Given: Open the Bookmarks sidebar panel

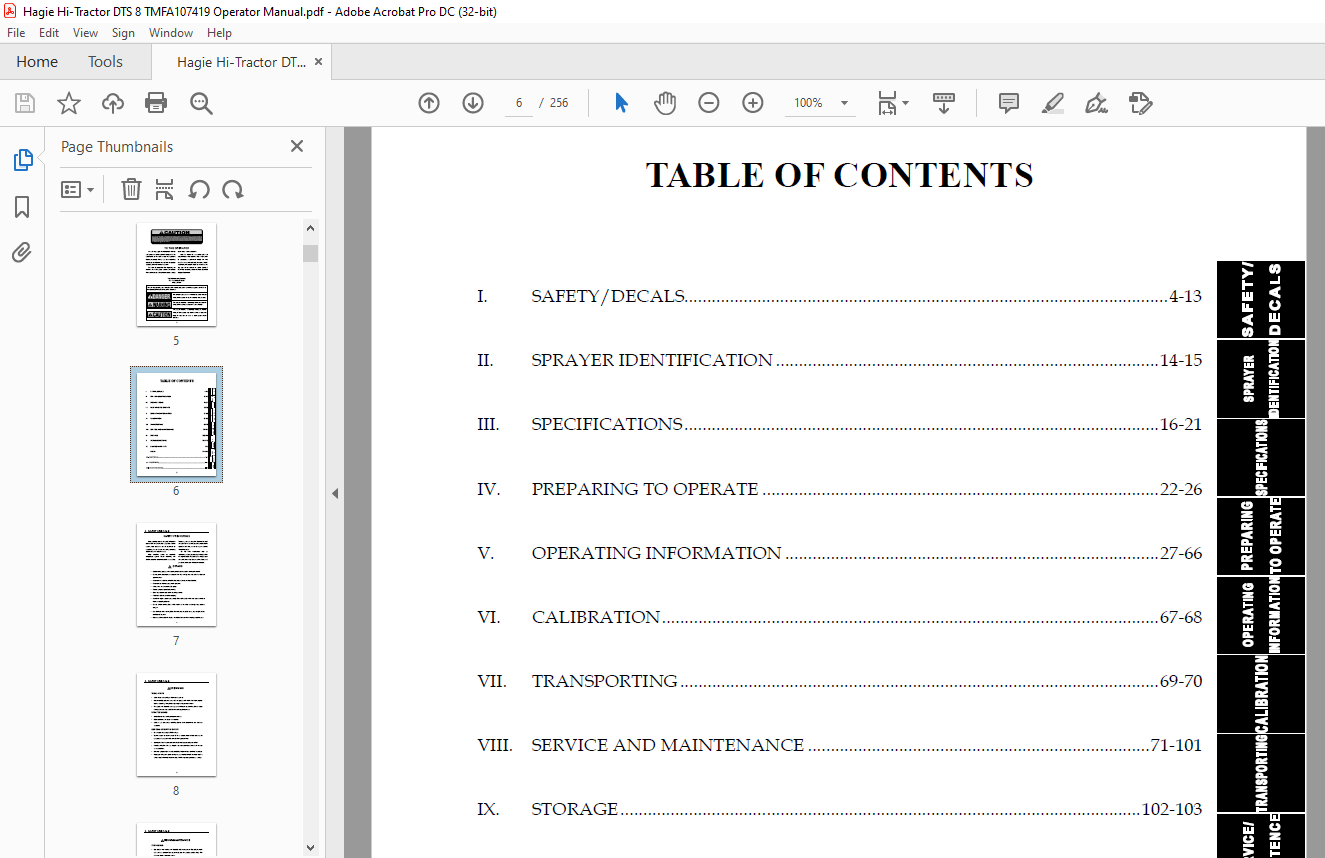Looking at the screenshot, I should (22, 207).
